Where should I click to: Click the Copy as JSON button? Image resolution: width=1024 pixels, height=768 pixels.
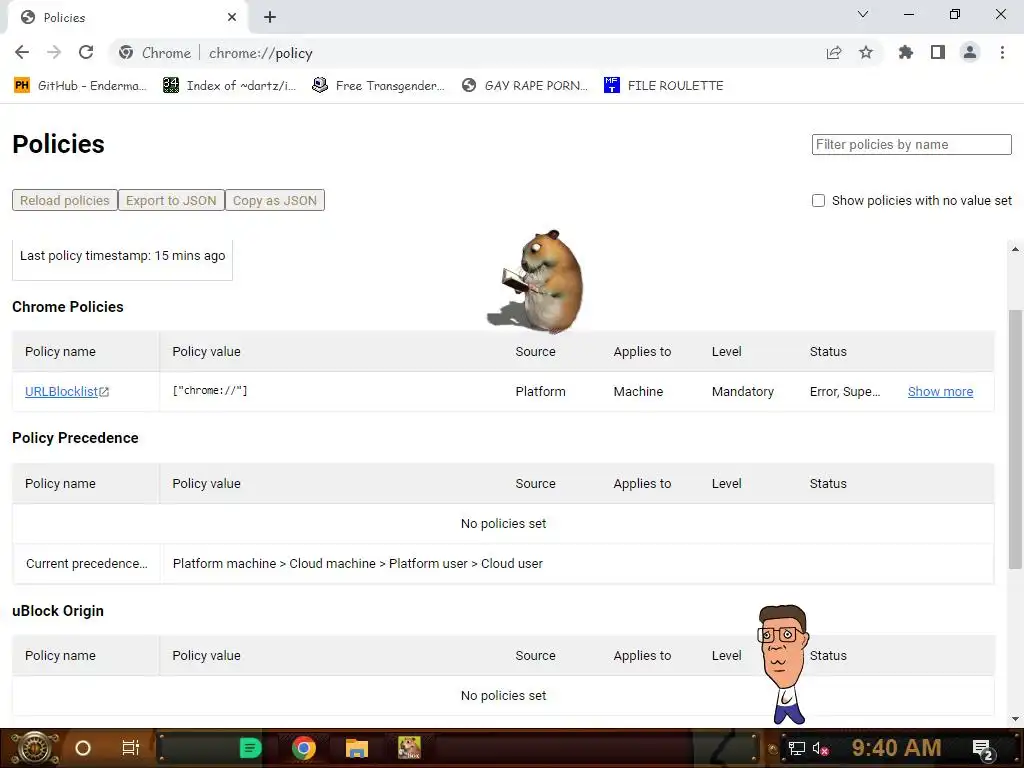click(275, 200)
